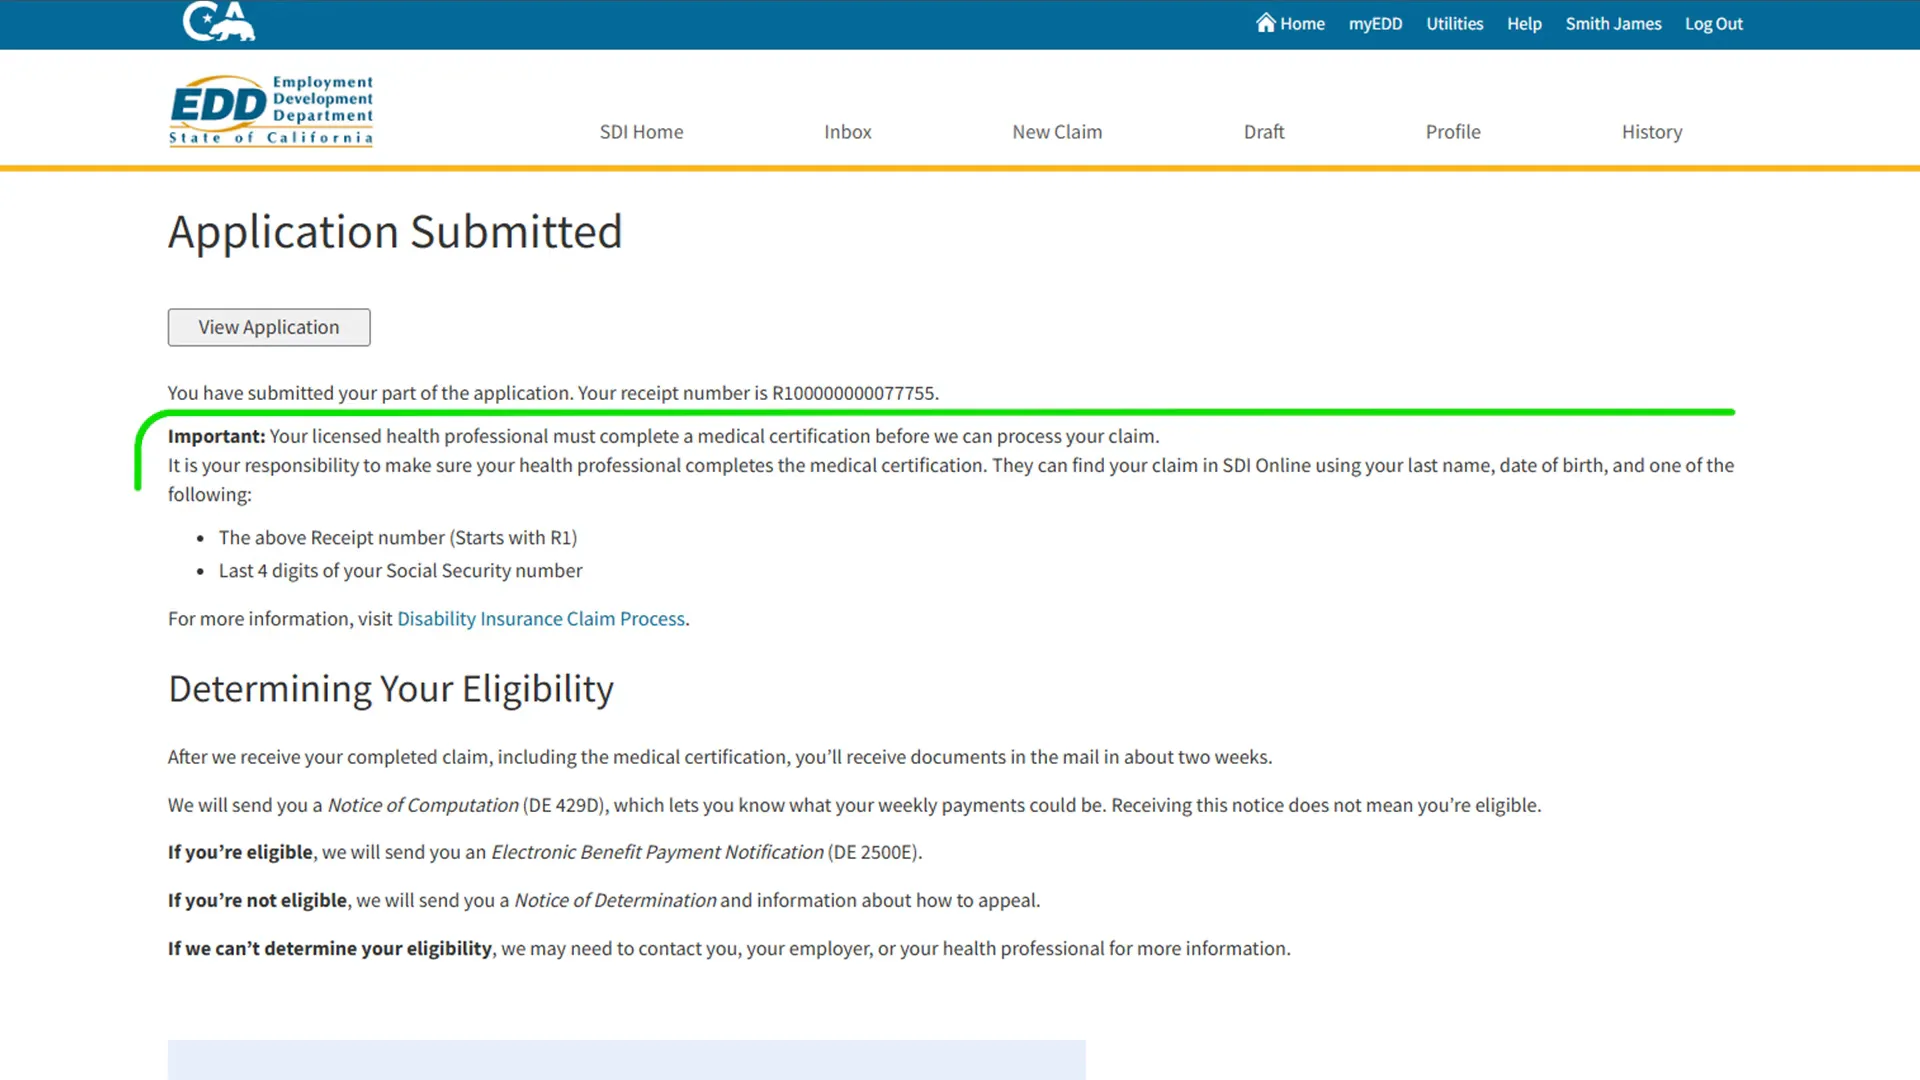Click 'After we receive your completed claim' paragraph
1920x1080 pixels.
pos(720,757)
